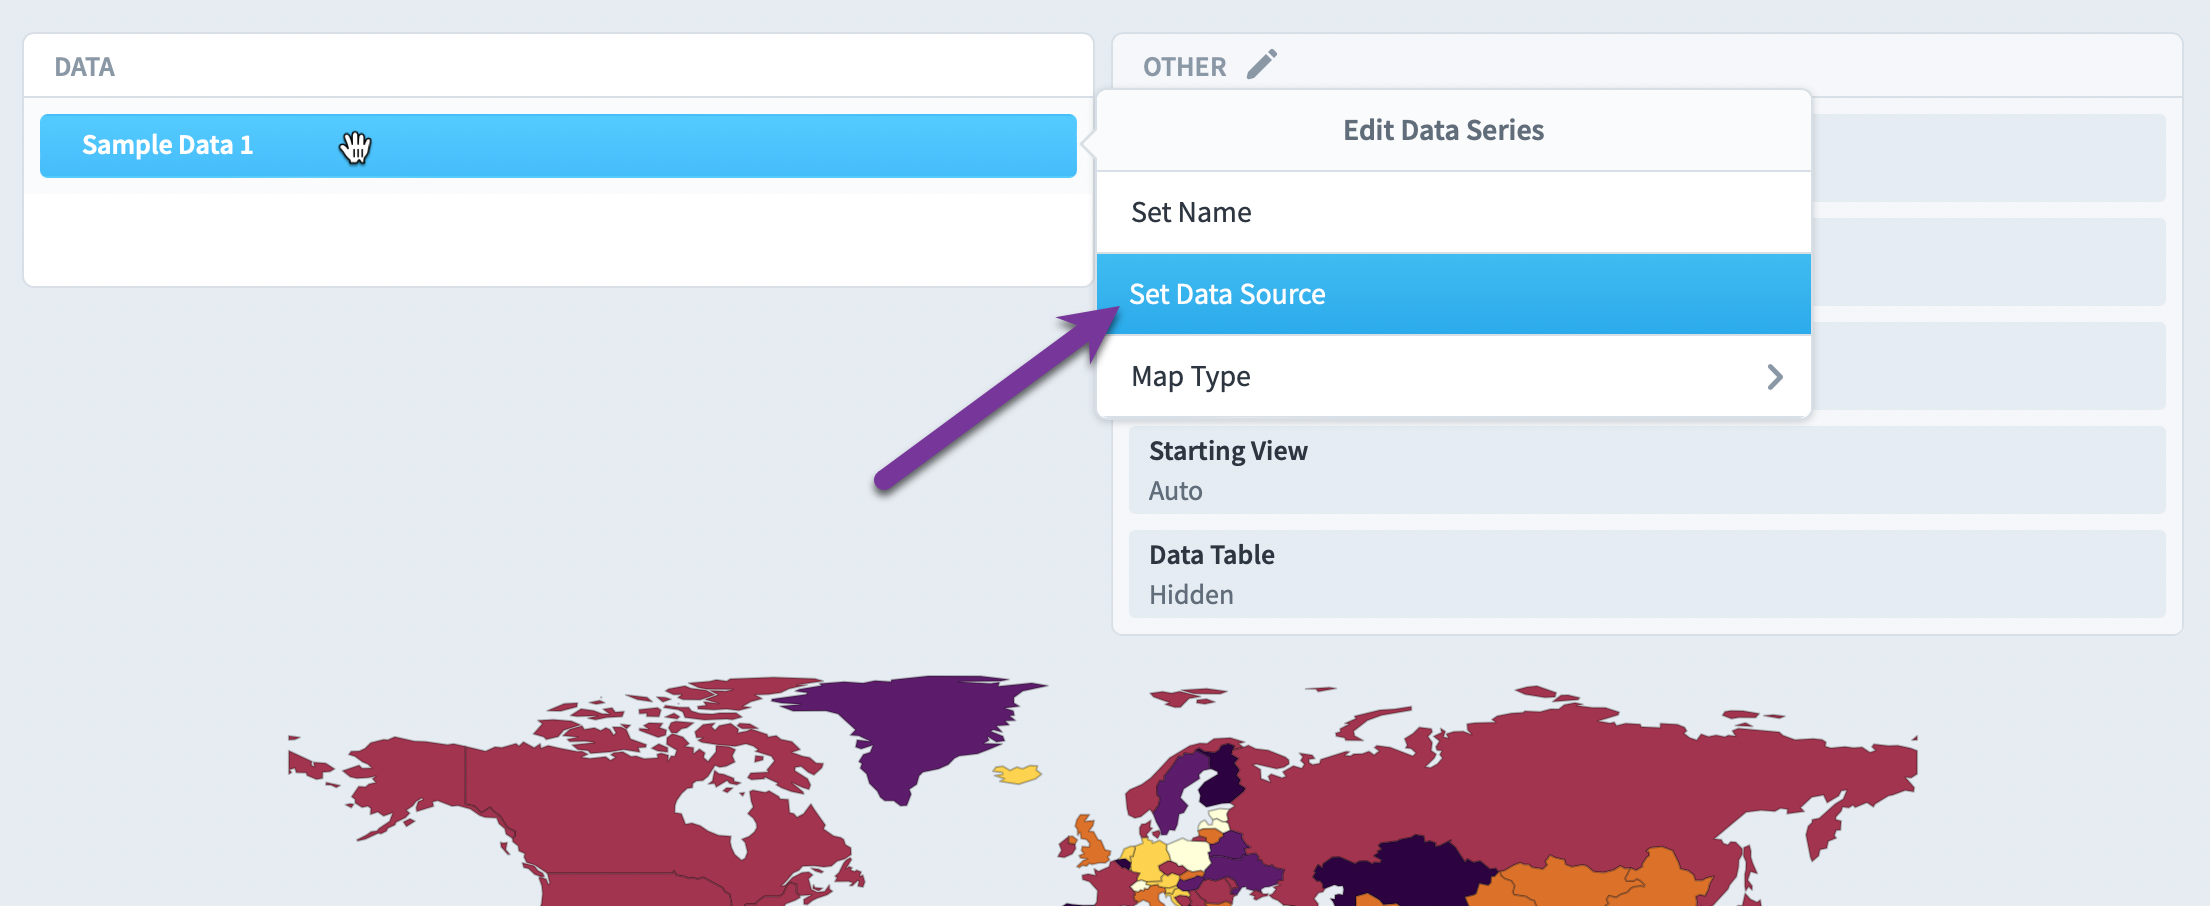2210x906 pixels.
Task: Select the Sample Data 1 series row
Action: [558, 146]
